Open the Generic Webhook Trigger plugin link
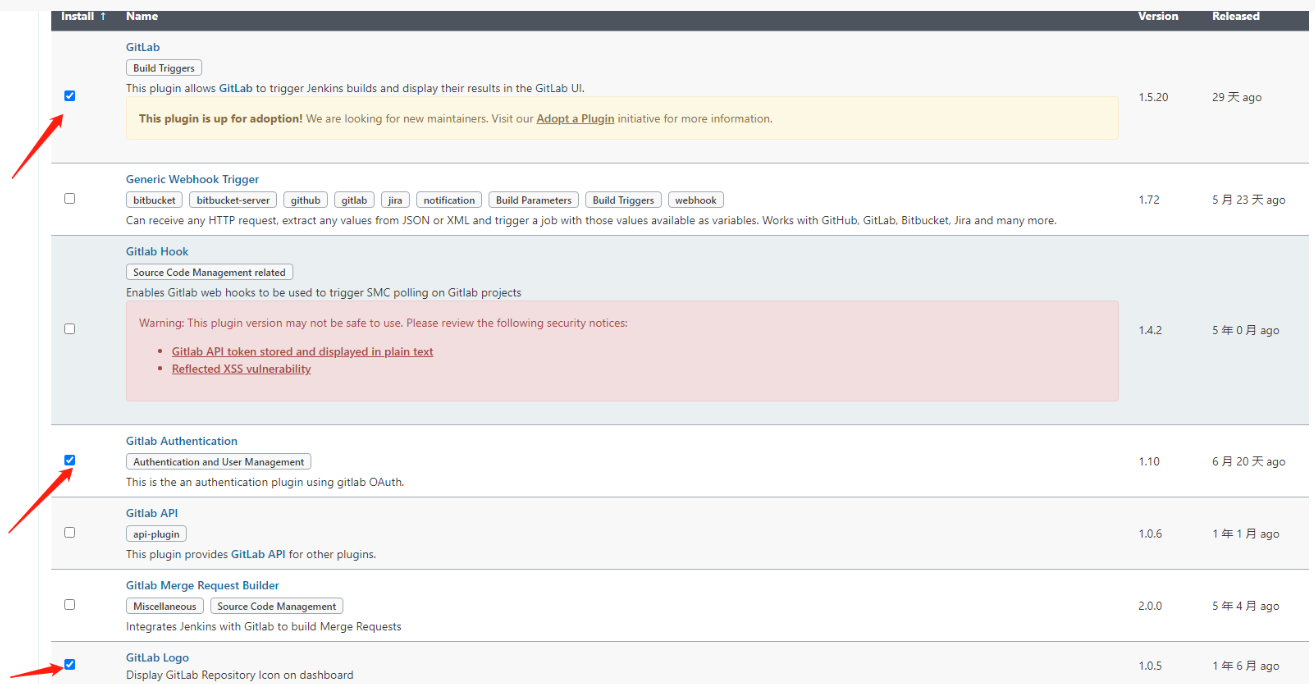 coord(192,179)
